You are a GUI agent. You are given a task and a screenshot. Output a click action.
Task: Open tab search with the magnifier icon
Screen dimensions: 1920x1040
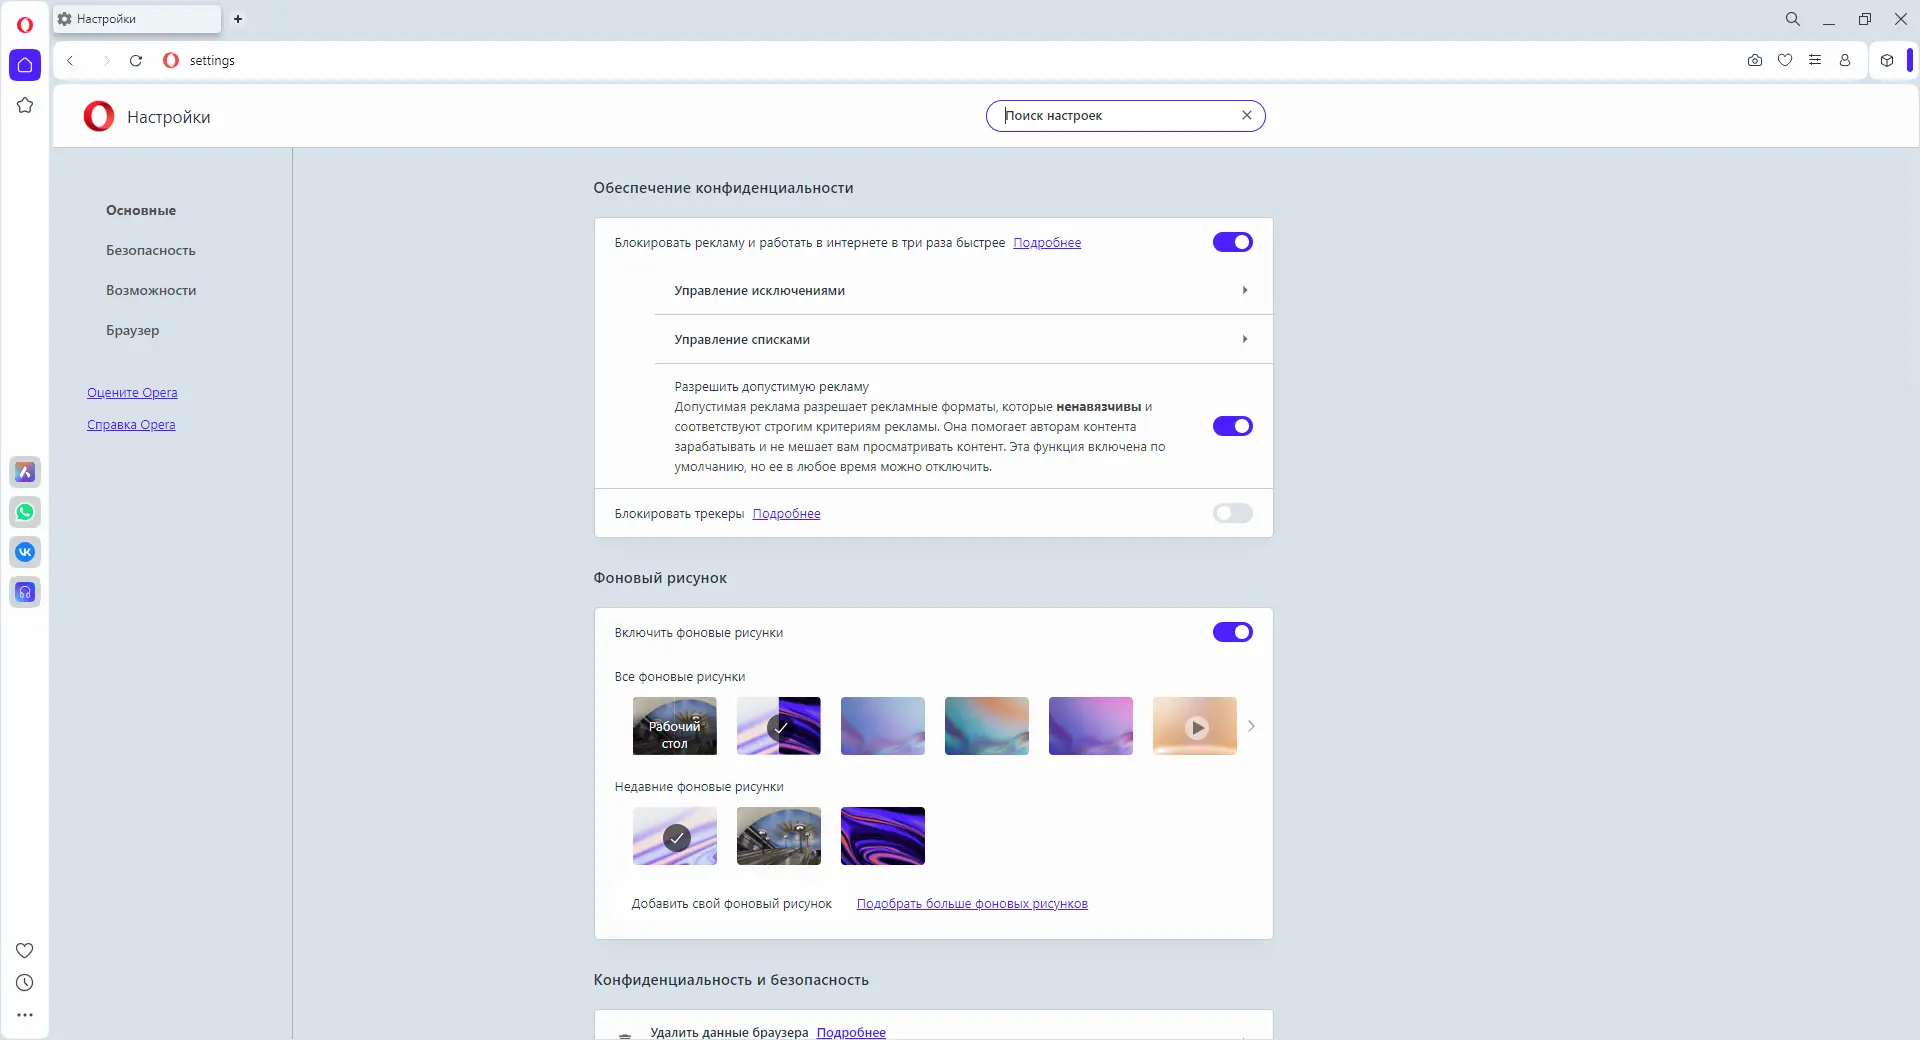pyautogui.click(x=1793, y=19)
